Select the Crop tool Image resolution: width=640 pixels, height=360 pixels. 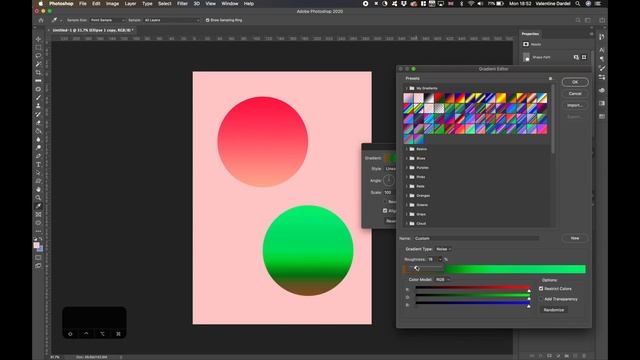38,72
